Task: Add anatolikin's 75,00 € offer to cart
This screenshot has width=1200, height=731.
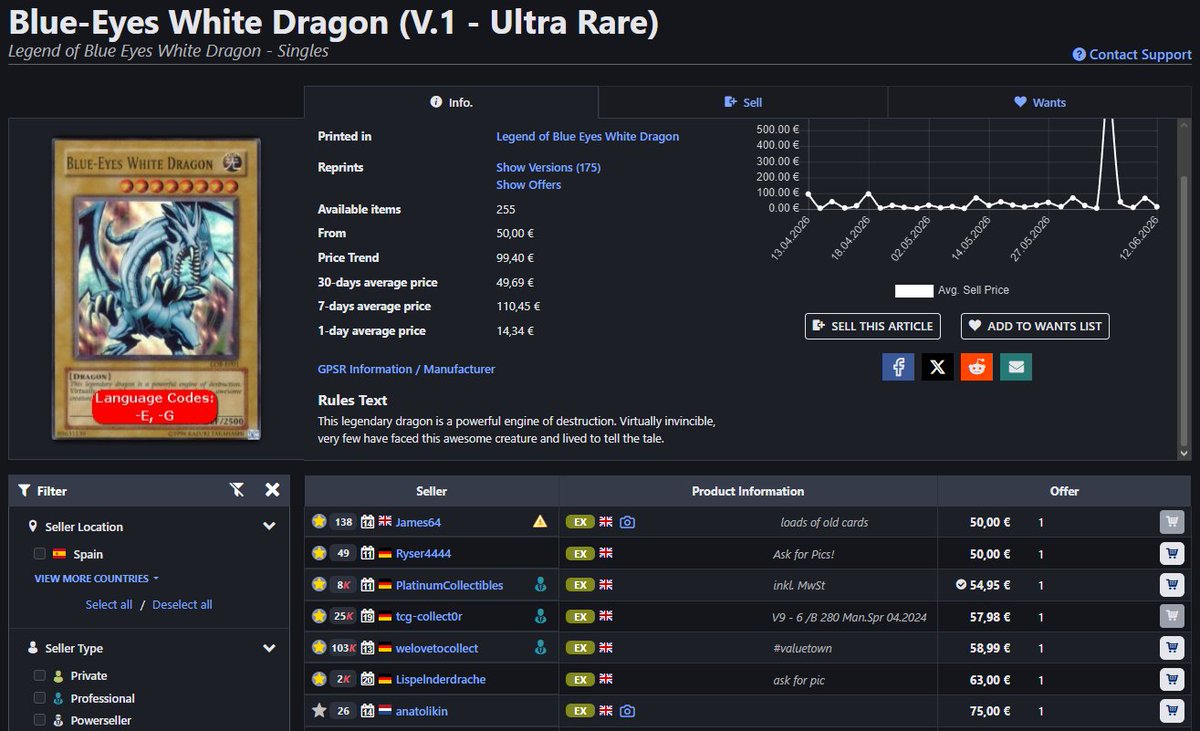Action: 1172,711
